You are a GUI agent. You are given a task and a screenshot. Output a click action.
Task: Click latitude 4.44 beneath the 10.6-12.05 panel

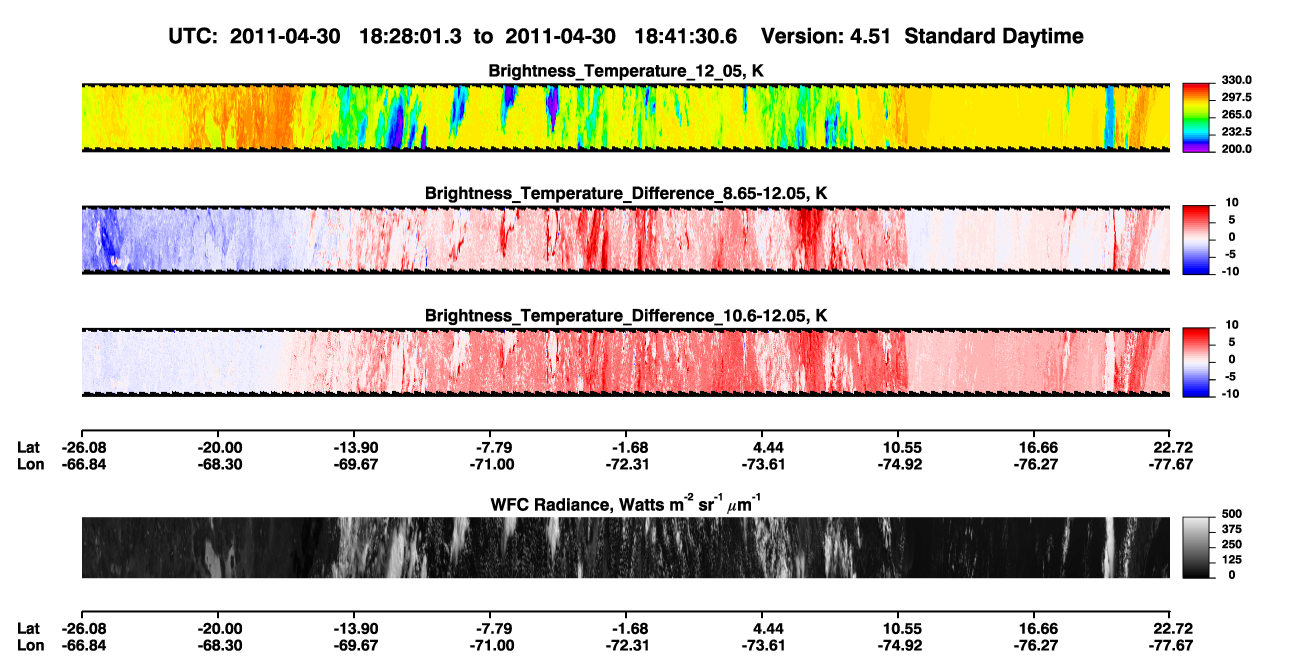click(762, 447)
